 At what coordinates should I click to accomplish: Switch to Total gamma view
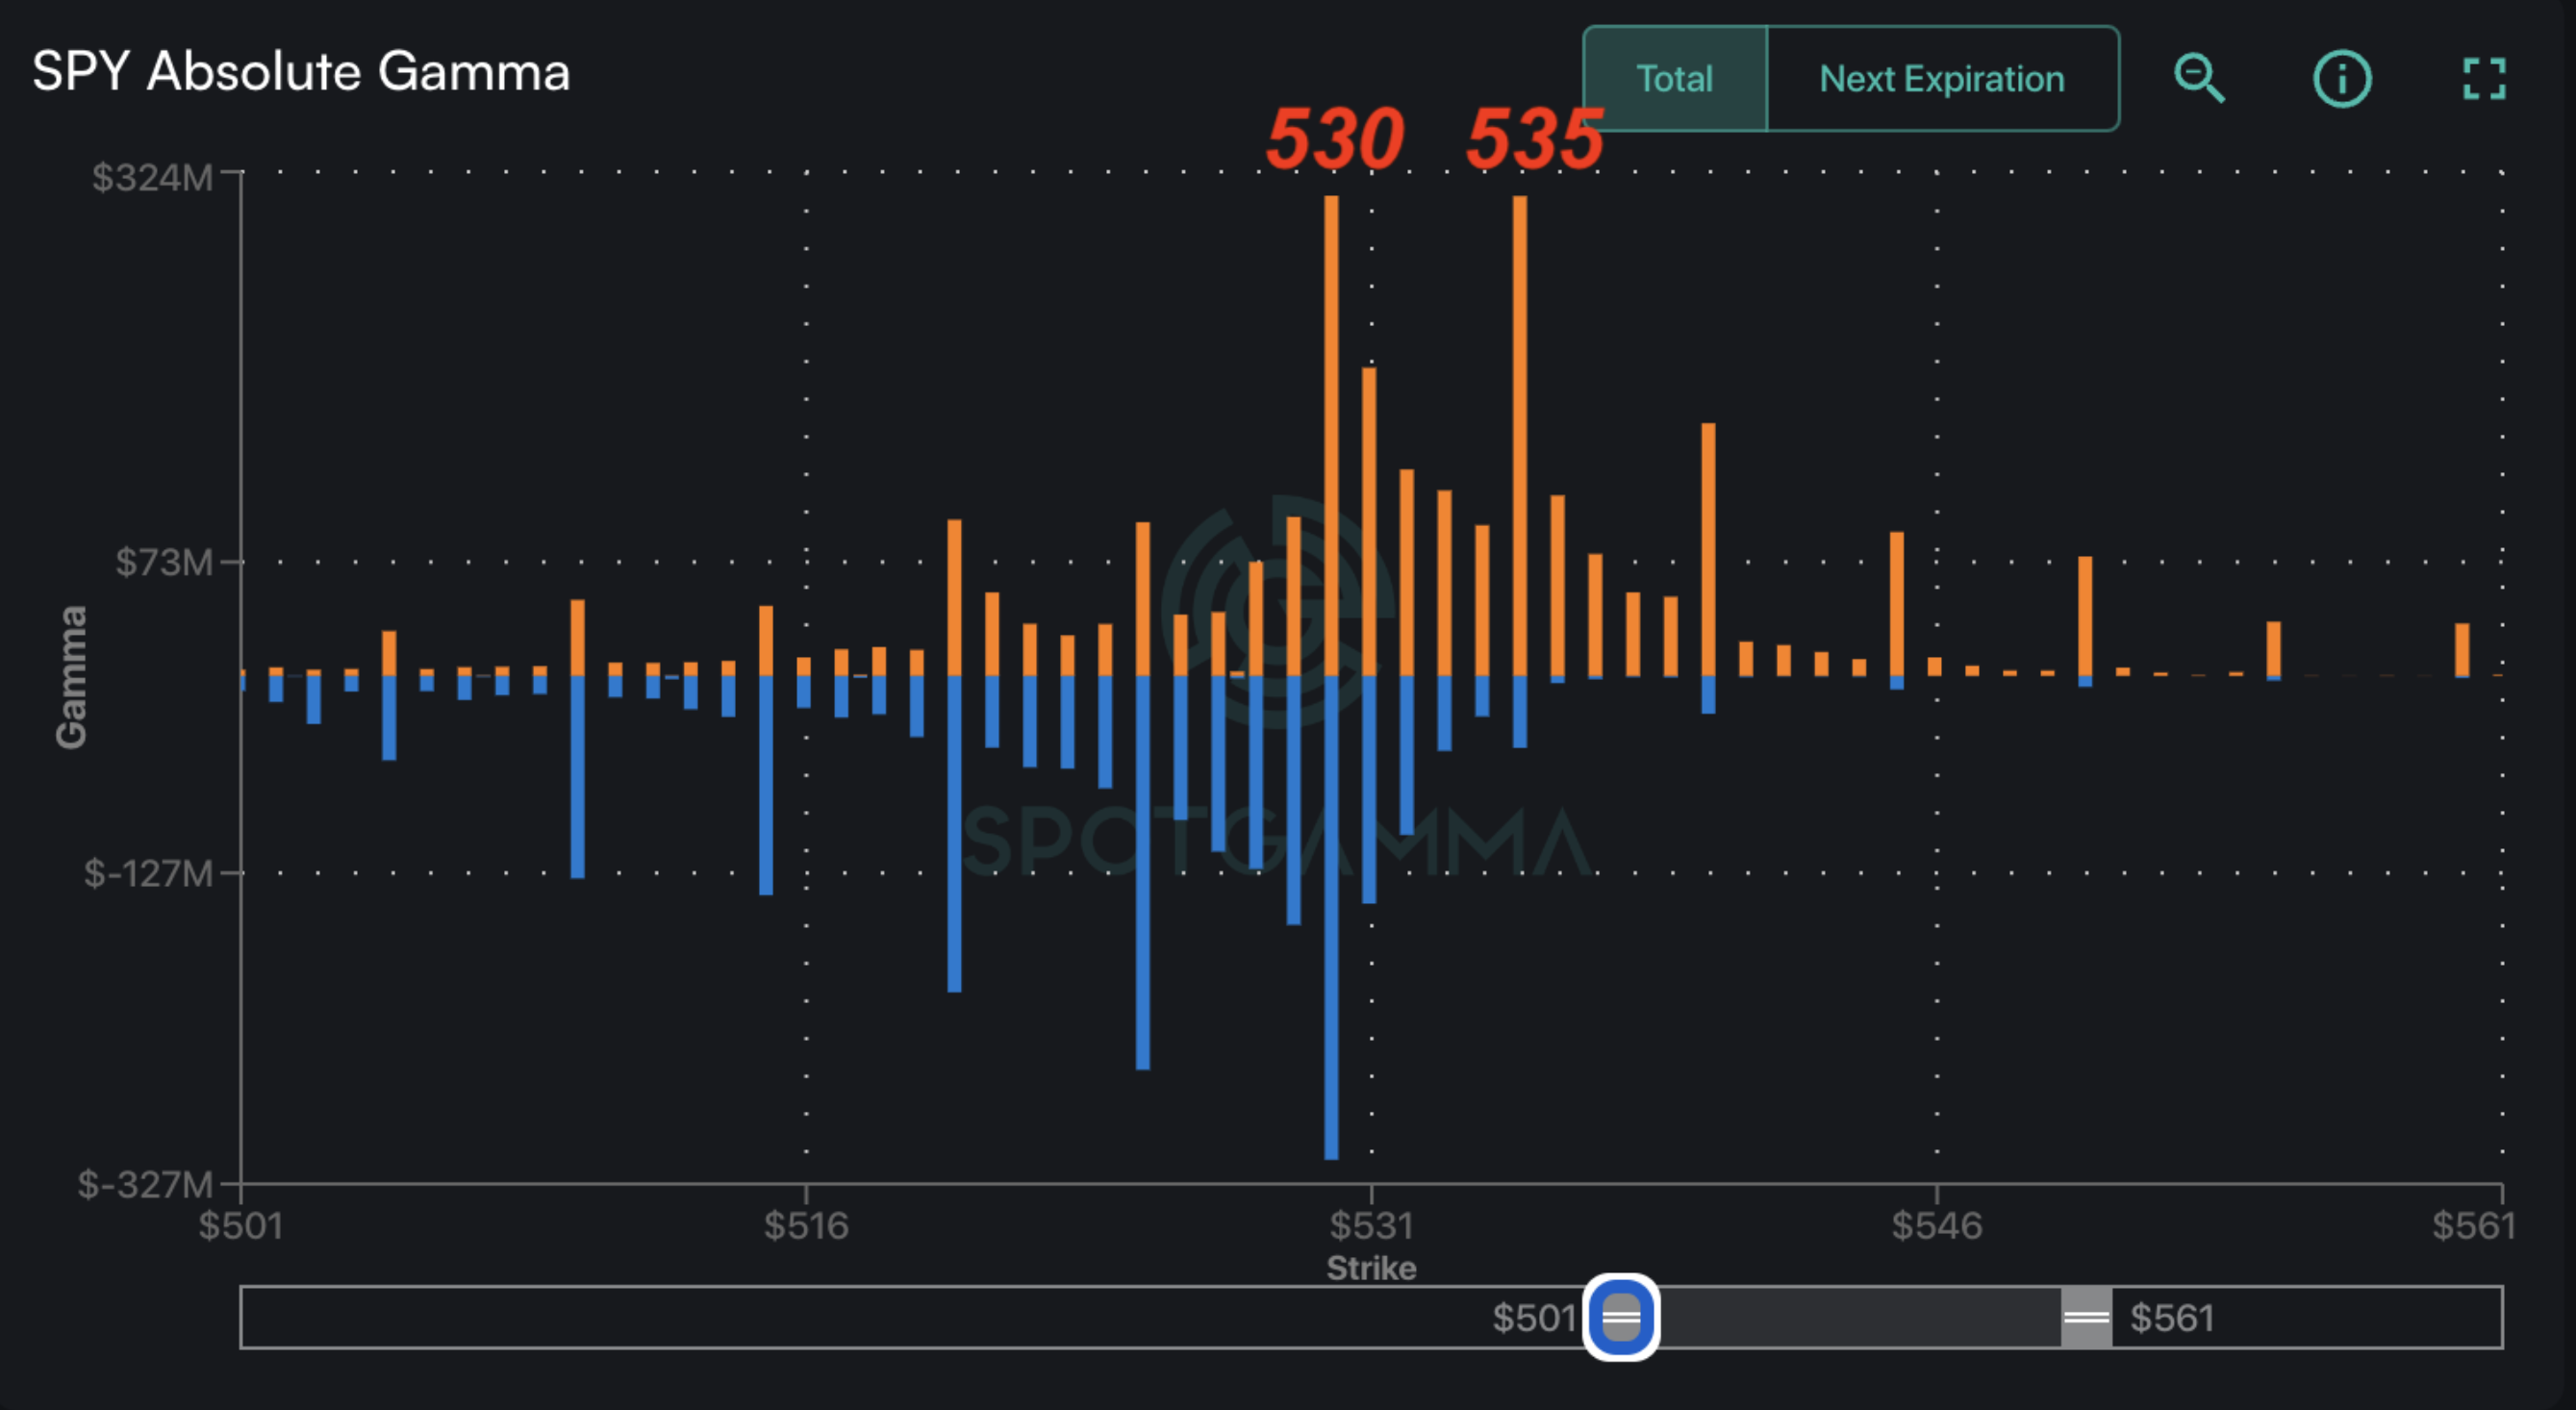(1675, 79)
